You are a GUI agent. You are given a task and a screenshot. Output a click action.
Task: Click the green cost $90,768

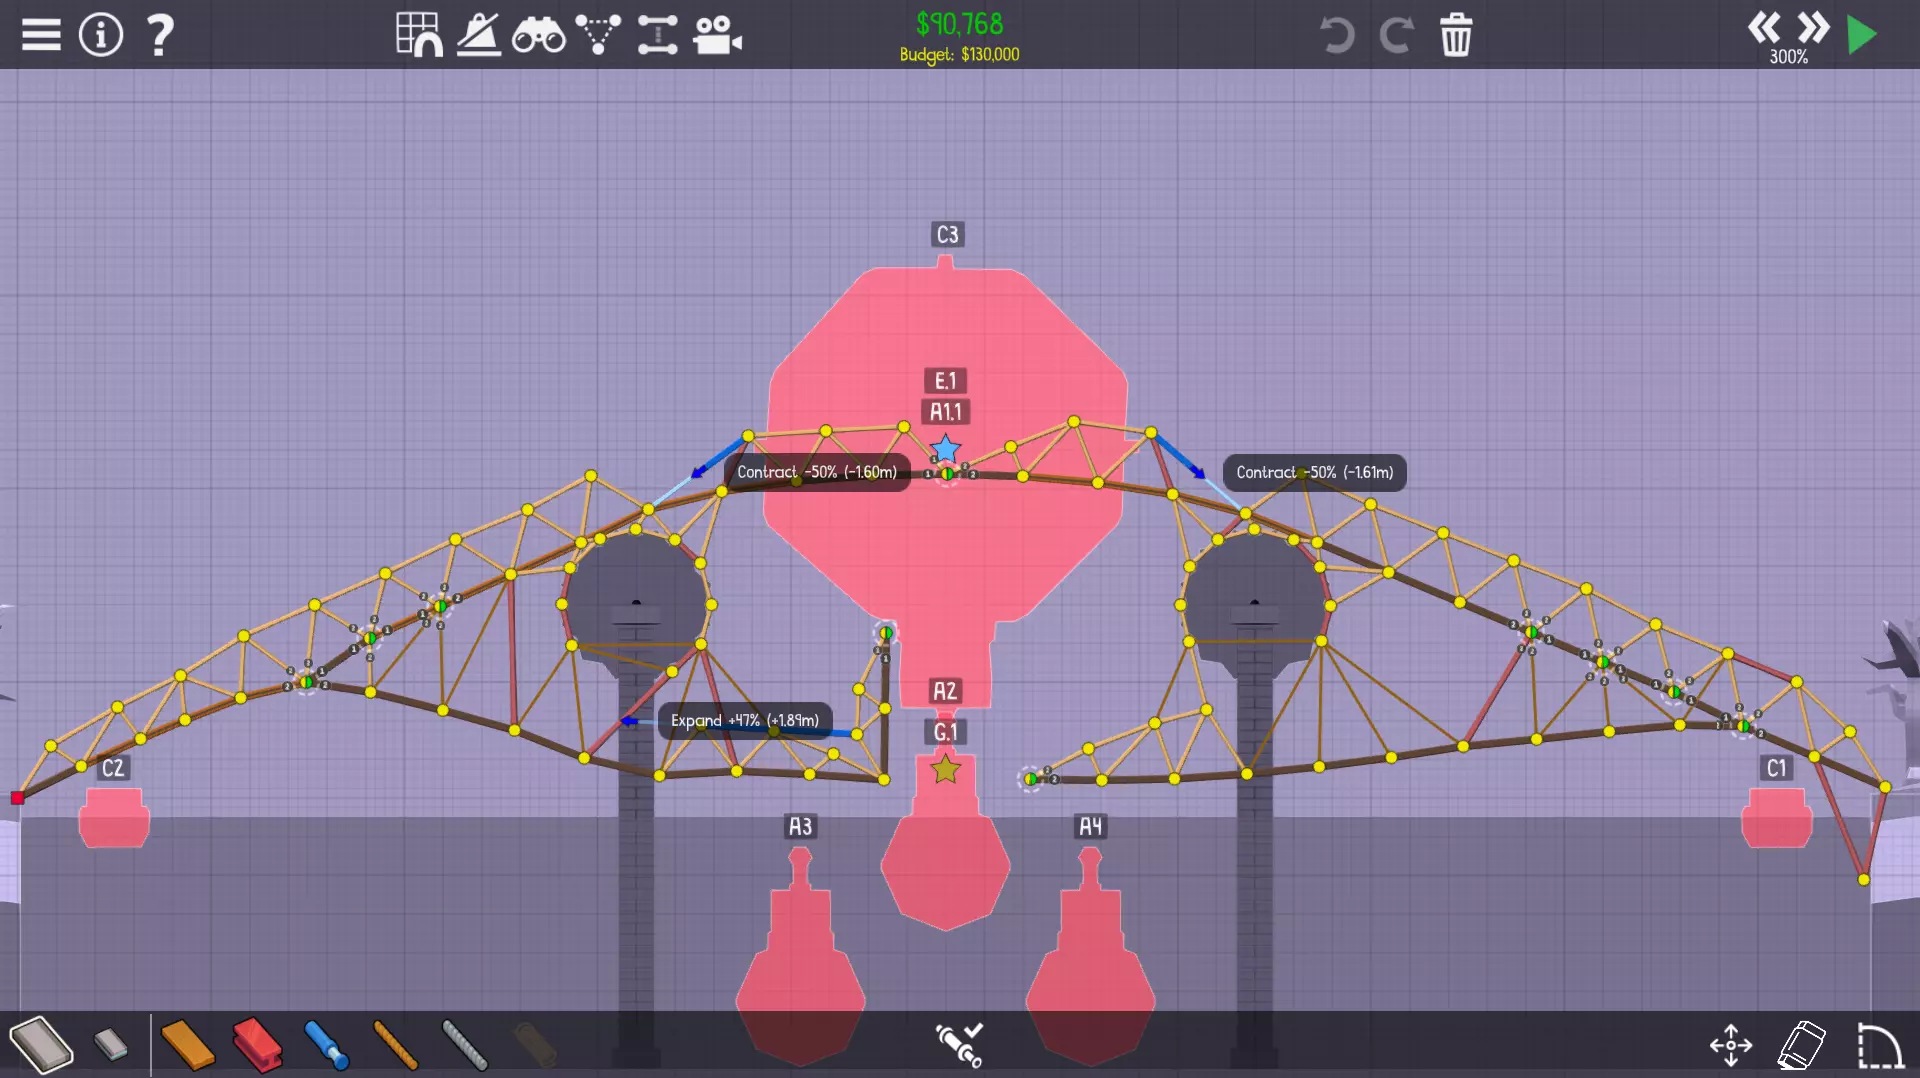coord(960,24)
